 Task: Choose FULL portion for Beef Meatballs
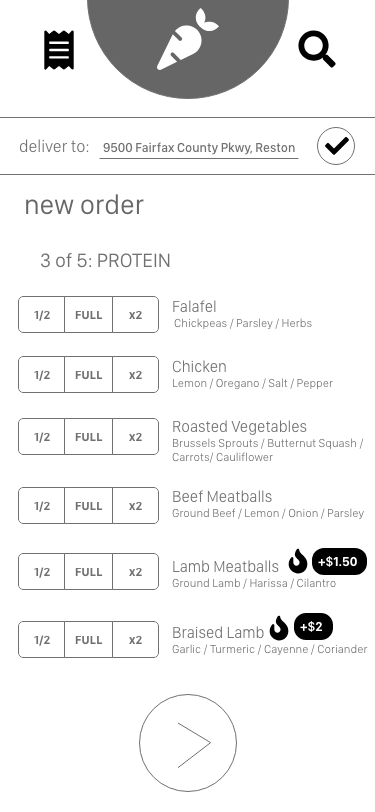(89, 505)
